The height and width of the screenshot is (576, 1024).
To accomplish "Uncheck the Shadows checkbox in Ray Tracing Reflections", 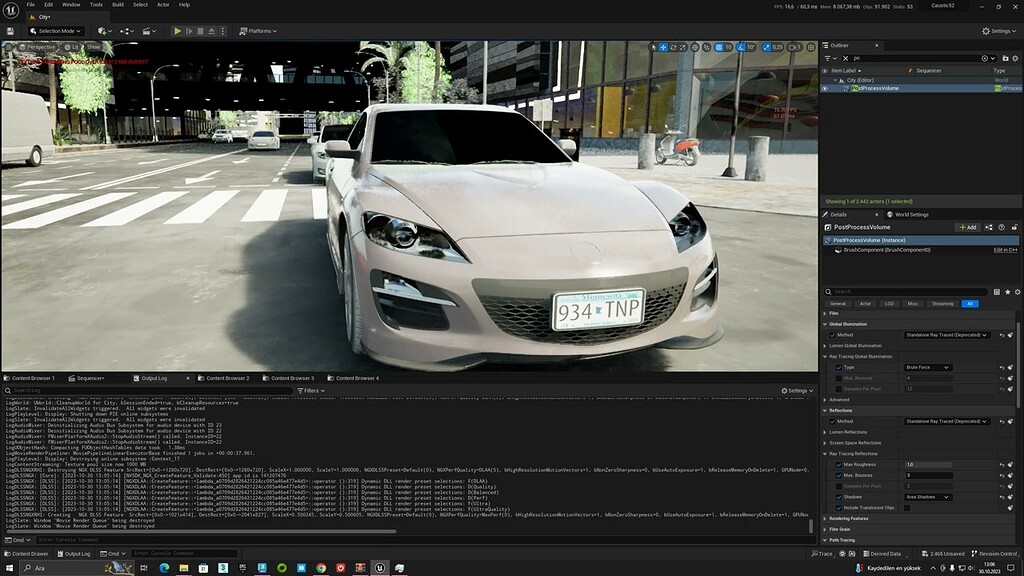I will (839, 497).
